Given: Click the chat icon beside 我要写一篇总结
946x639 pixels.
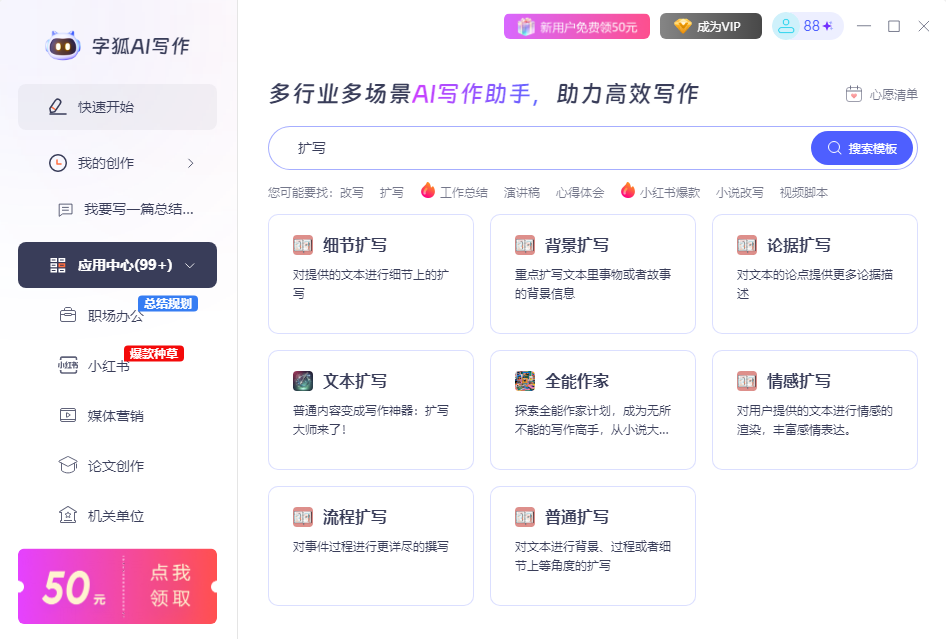Looking at the screenshot, I should 65,209.
